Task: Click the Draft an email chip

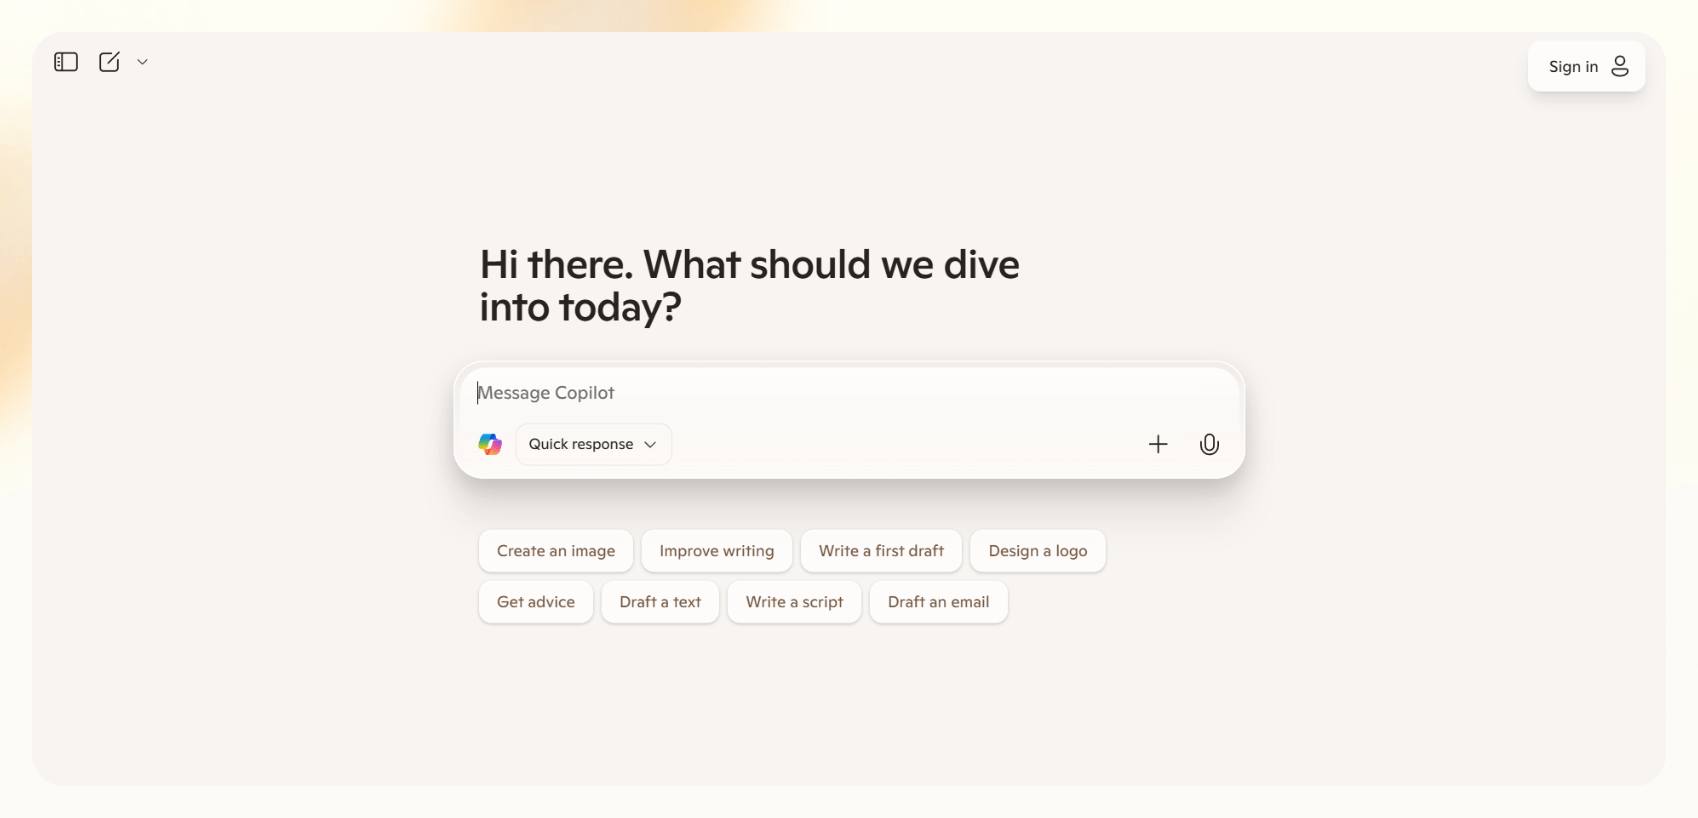Action: click(938, 602)
